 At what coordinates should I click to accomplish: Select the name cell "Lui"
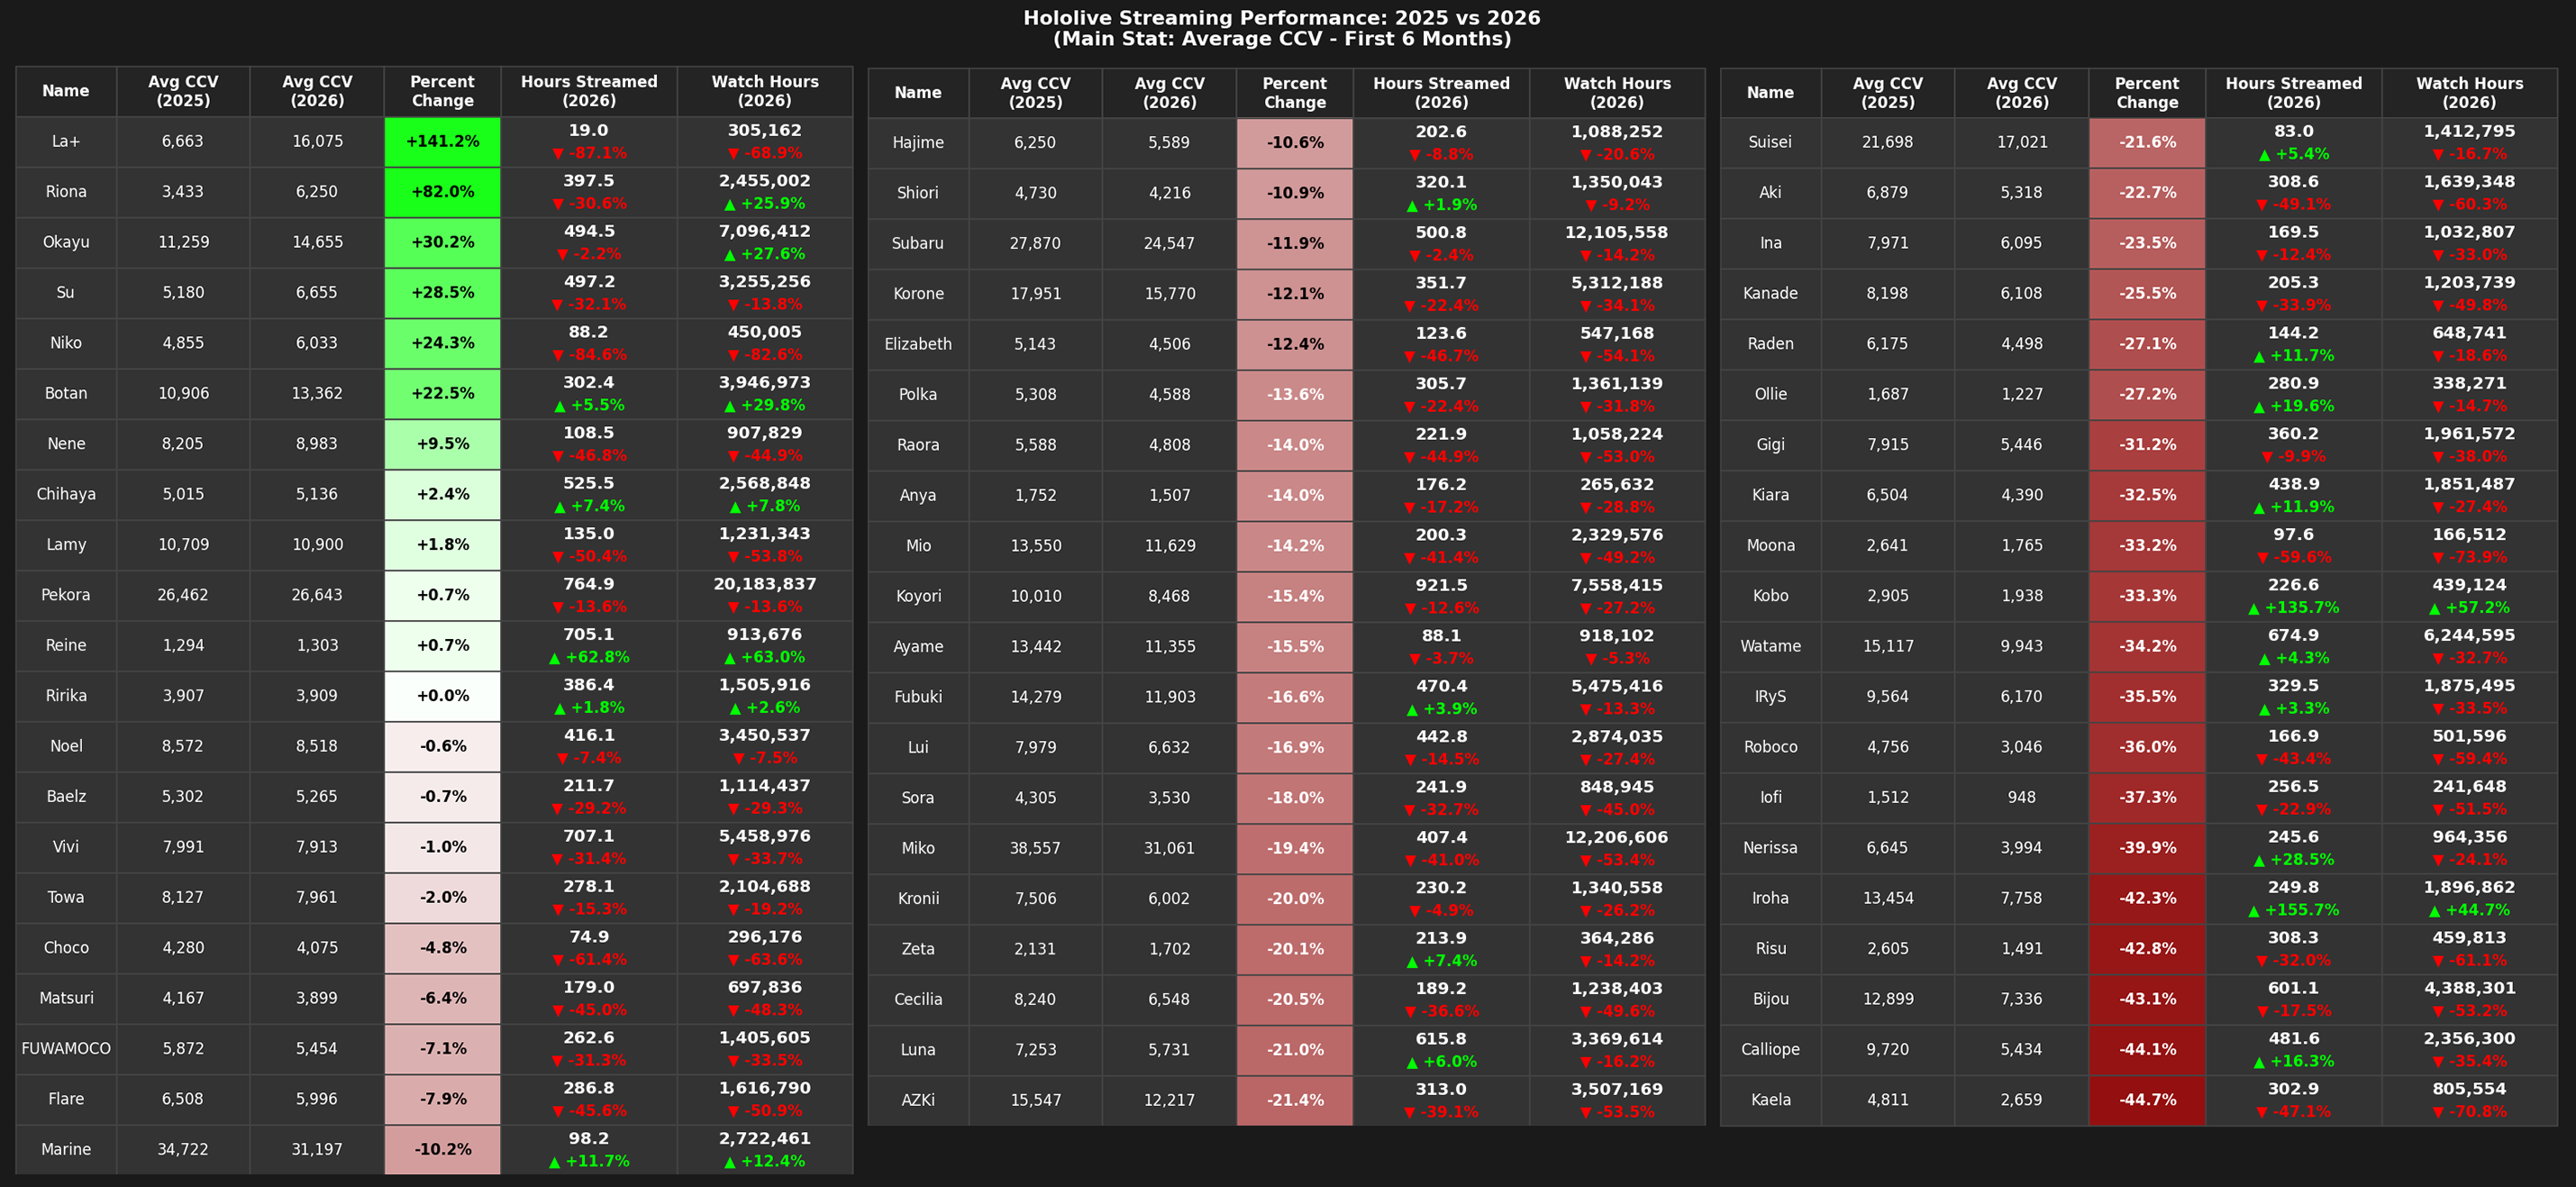coord(918,747)
